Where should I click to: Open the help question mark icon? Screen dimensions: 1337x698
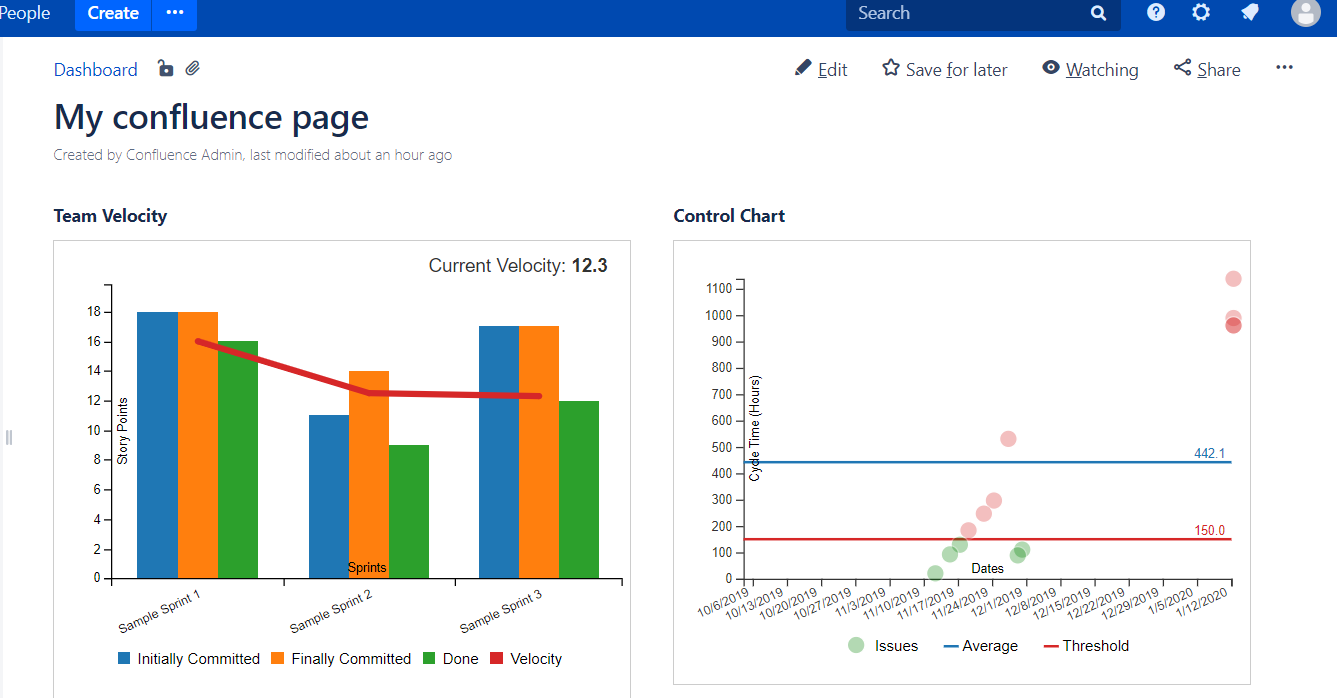(1156, 13)
